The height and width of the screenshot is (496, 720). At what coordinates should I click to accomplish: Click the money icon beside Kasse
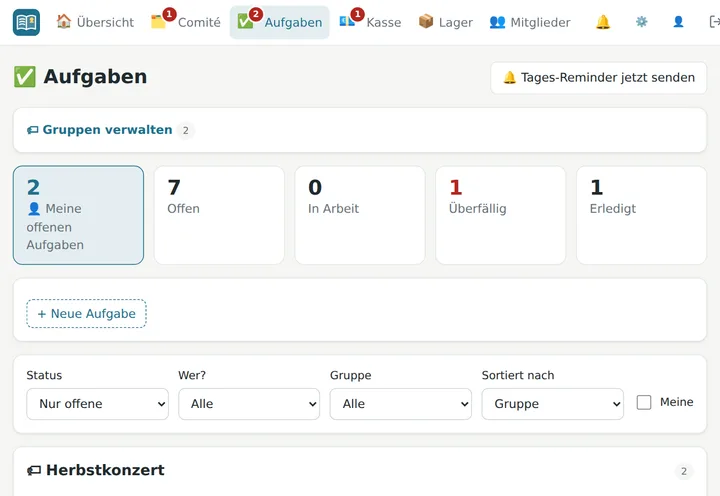pos(347,21)
